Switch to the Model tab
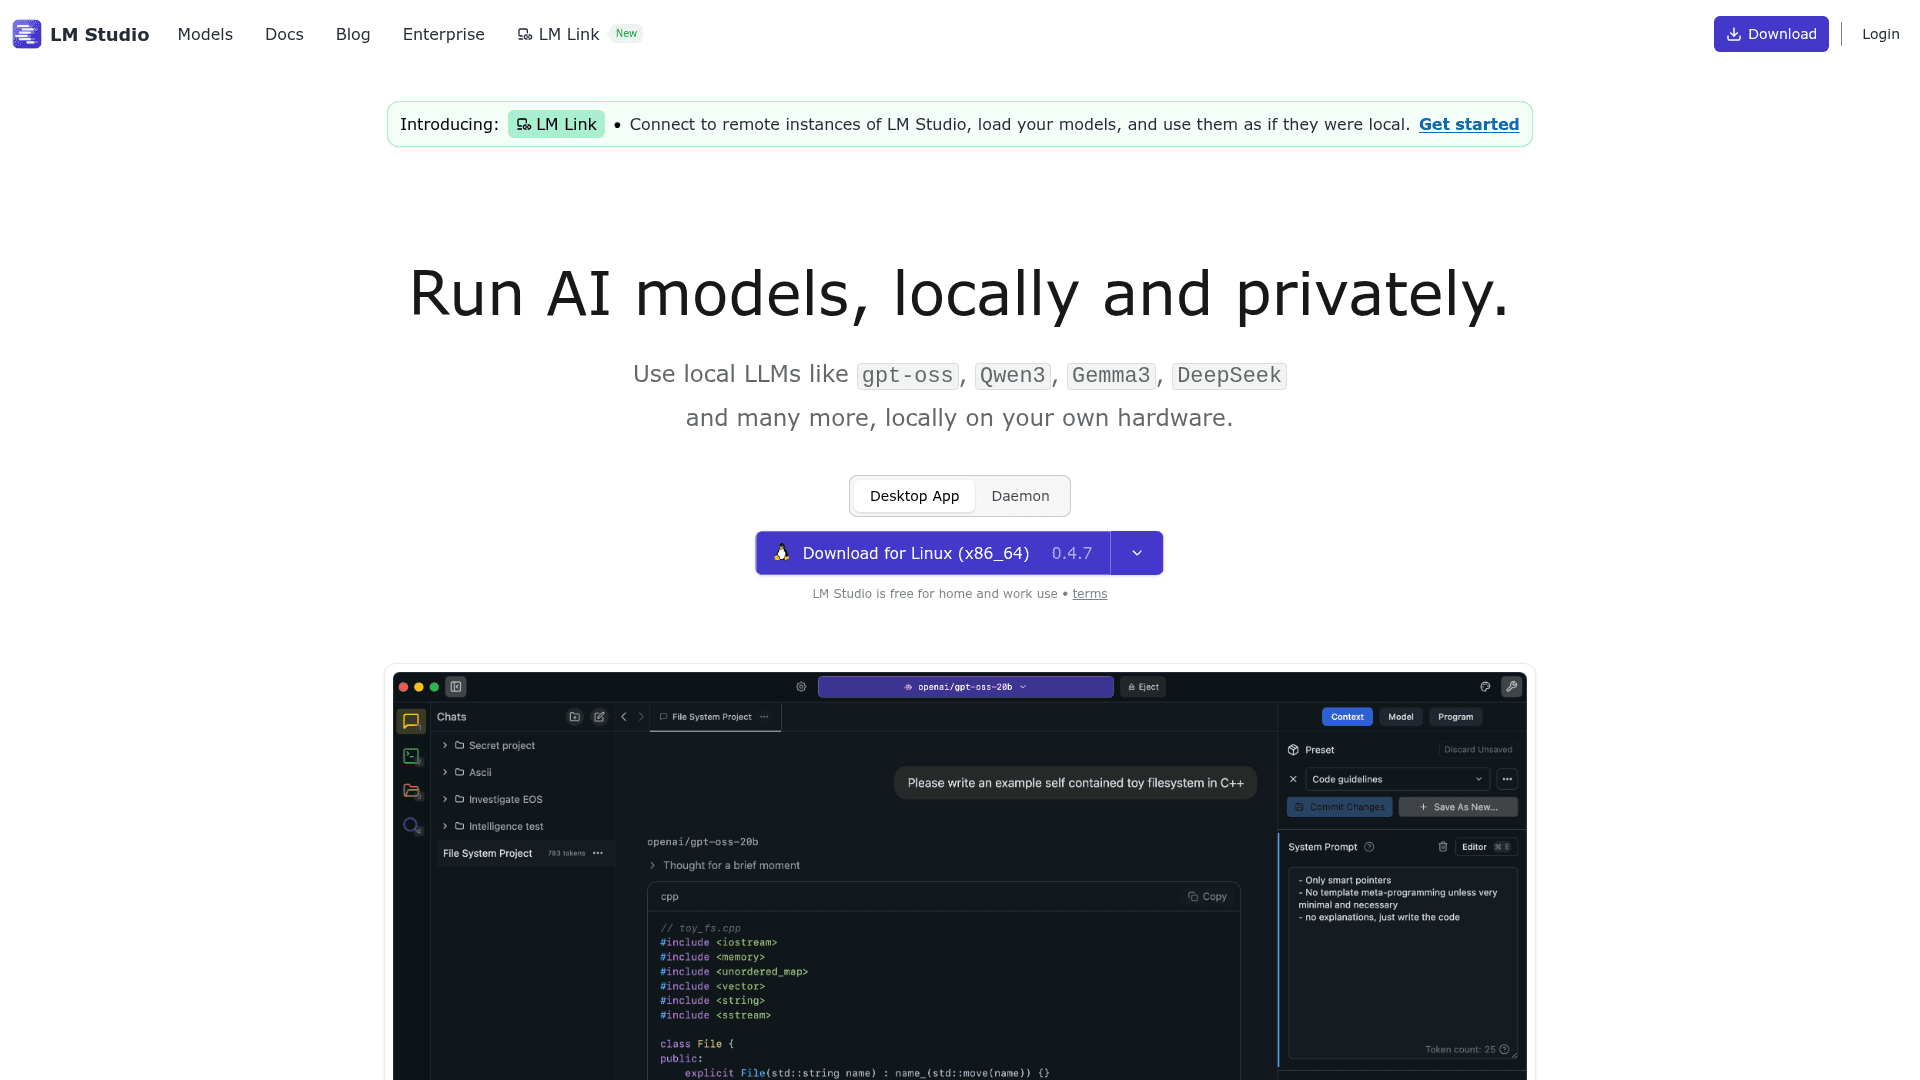This screenshot has width=1920, height=1080. coord(1401,717)
